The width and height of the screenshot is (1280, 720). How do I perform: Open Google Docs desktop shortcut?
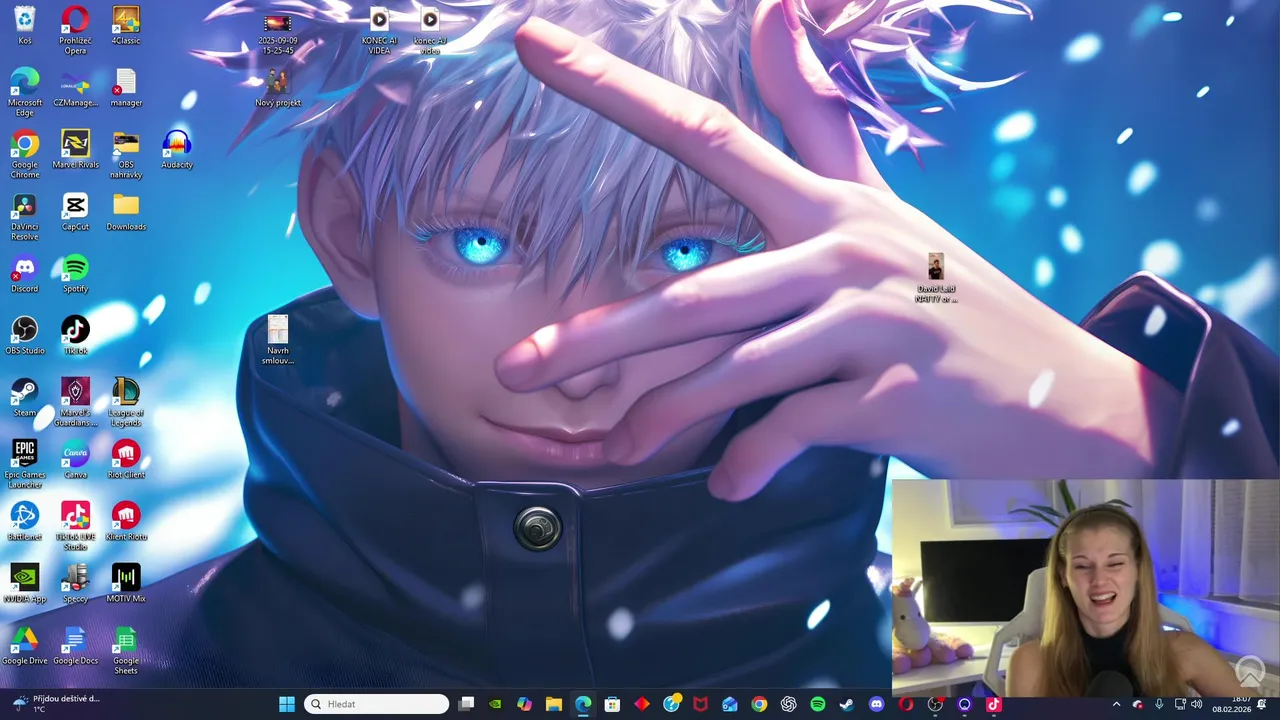coord(75,646)
